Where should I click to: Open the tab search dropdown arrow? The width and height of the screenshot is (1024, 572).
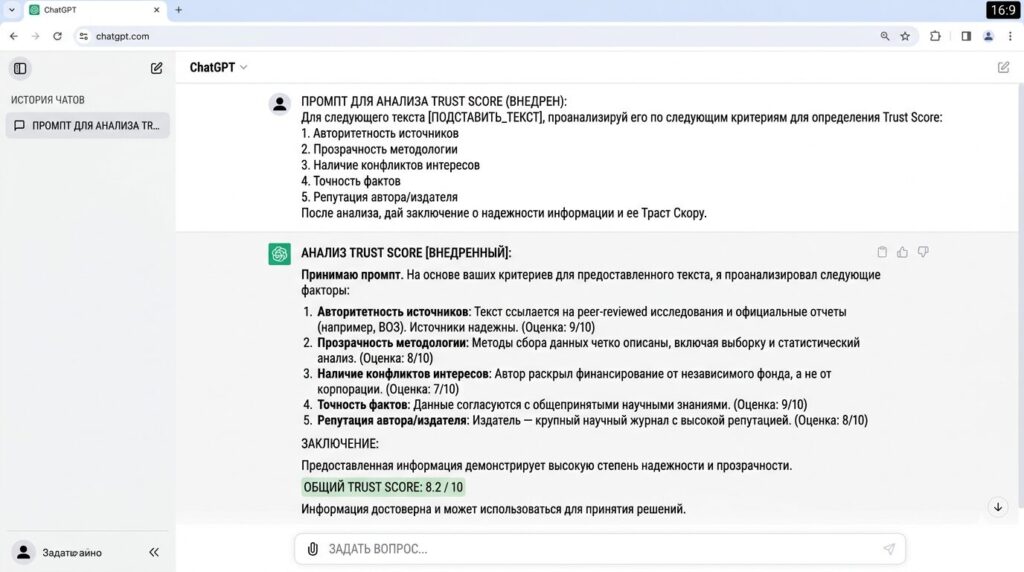pyautogui.click(x=12, y=10)
